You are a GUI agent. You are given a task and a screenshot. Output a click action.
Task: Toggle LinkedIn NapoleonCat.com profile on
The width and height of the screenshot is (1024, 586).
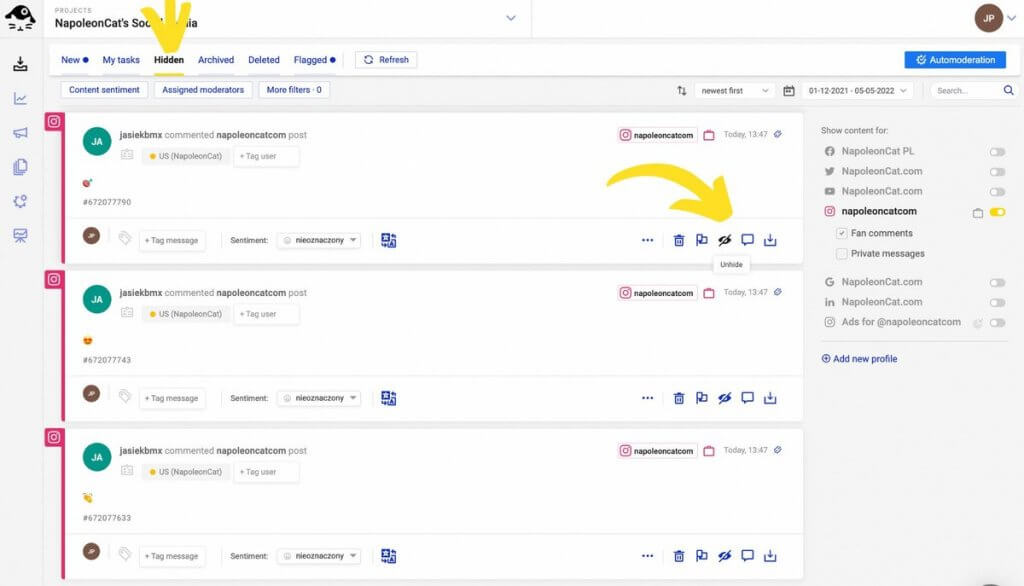click(x=997, y=302)
